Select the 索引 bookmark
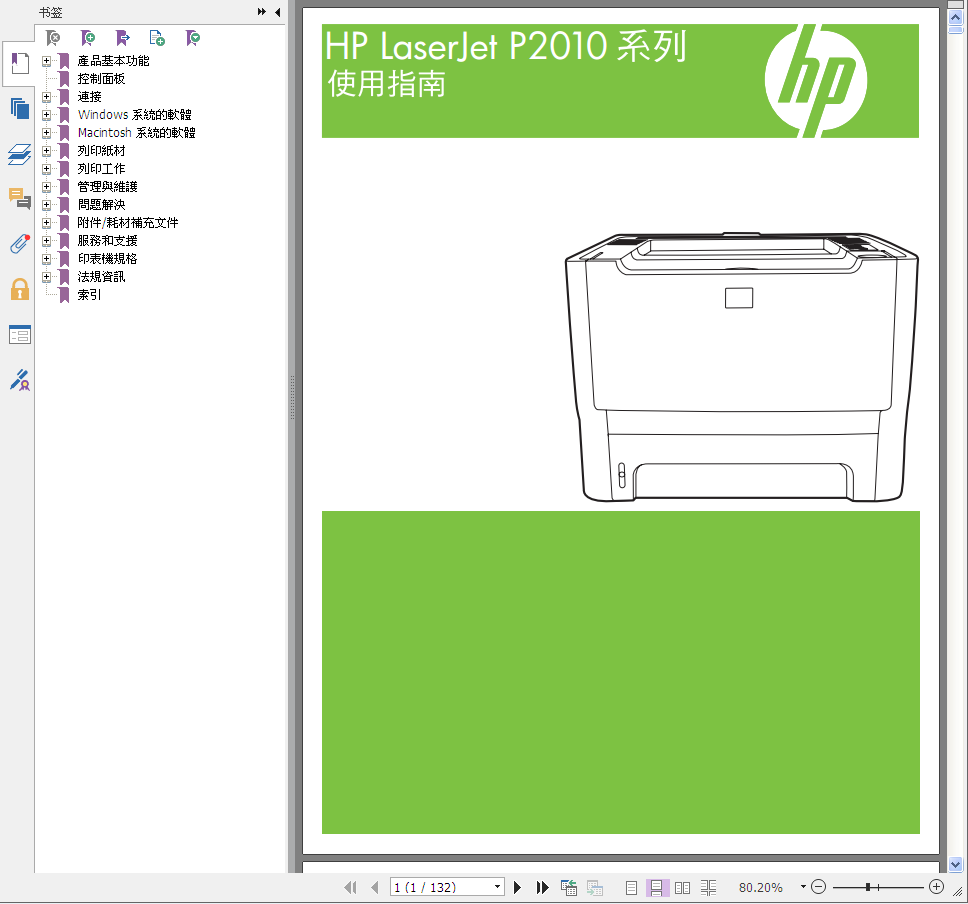 (x=90, y=295)
